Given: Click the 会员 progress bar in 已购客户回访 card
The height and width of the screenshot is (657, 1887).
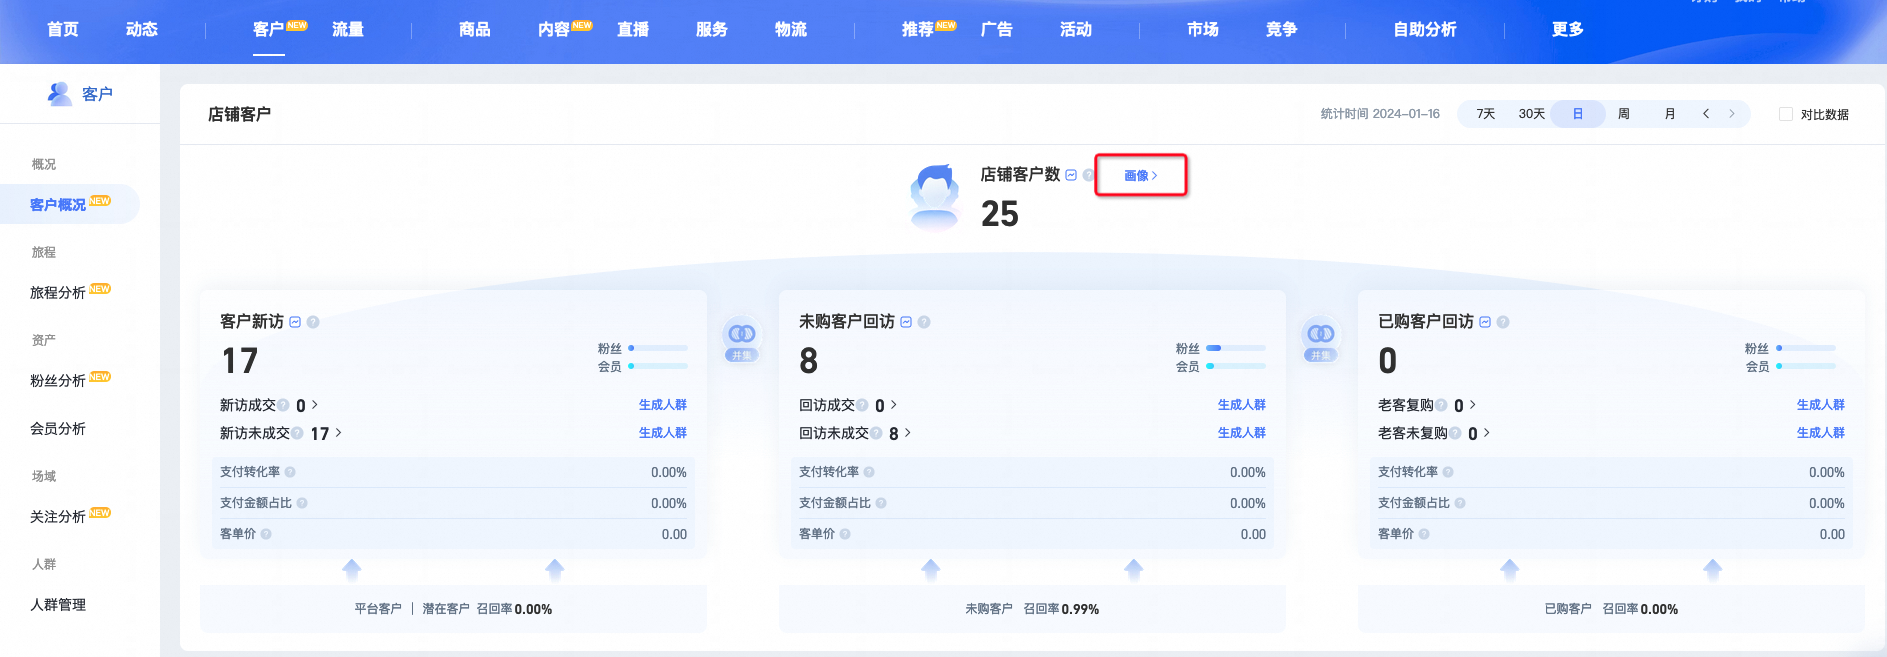Looking at the screenshot, I should [1806, 367].
